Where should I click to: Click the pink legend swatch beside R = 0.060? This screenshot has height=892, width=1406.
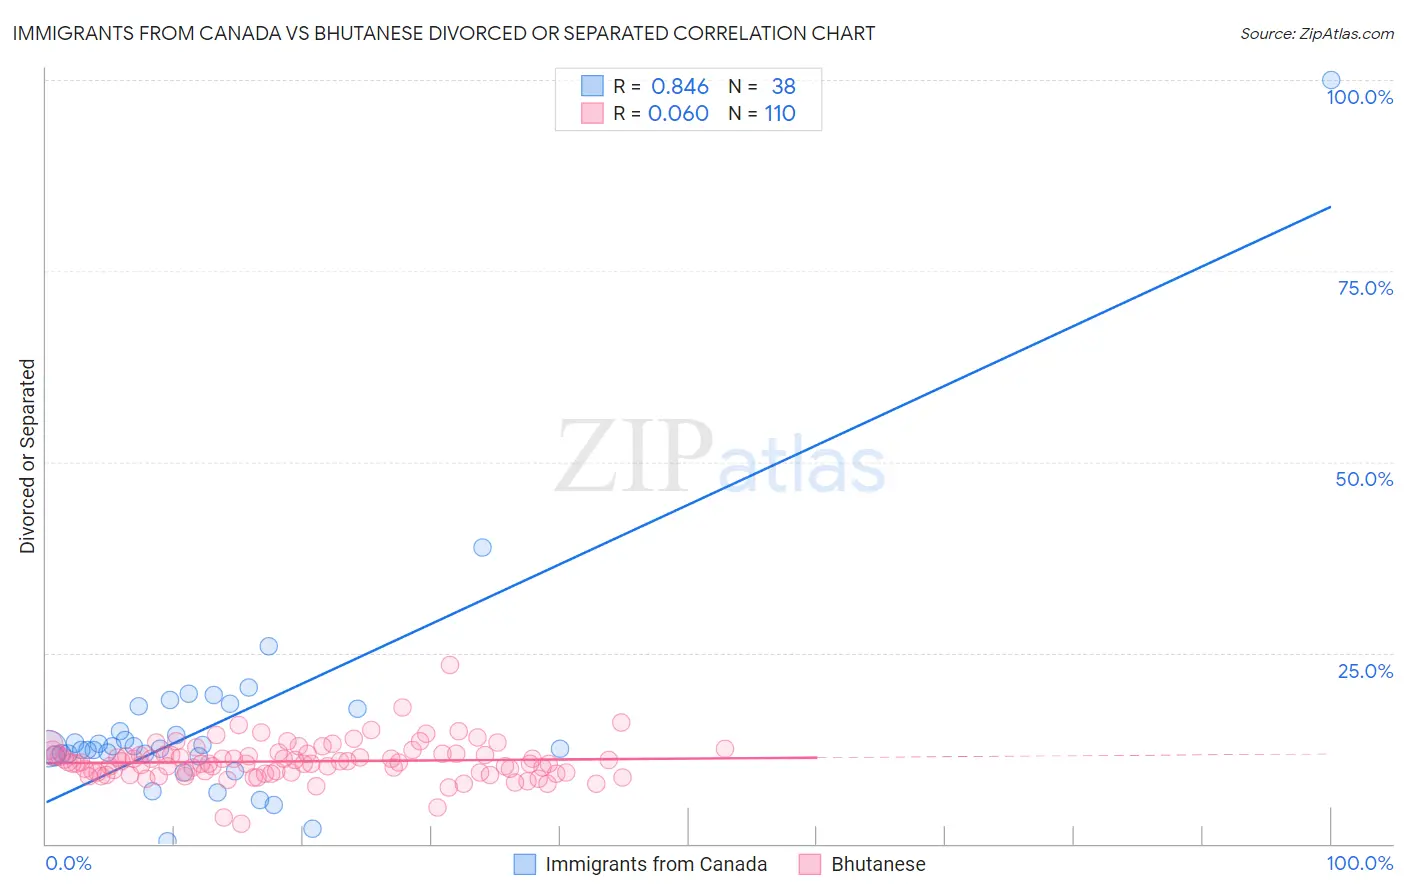(x=592, y=113)
